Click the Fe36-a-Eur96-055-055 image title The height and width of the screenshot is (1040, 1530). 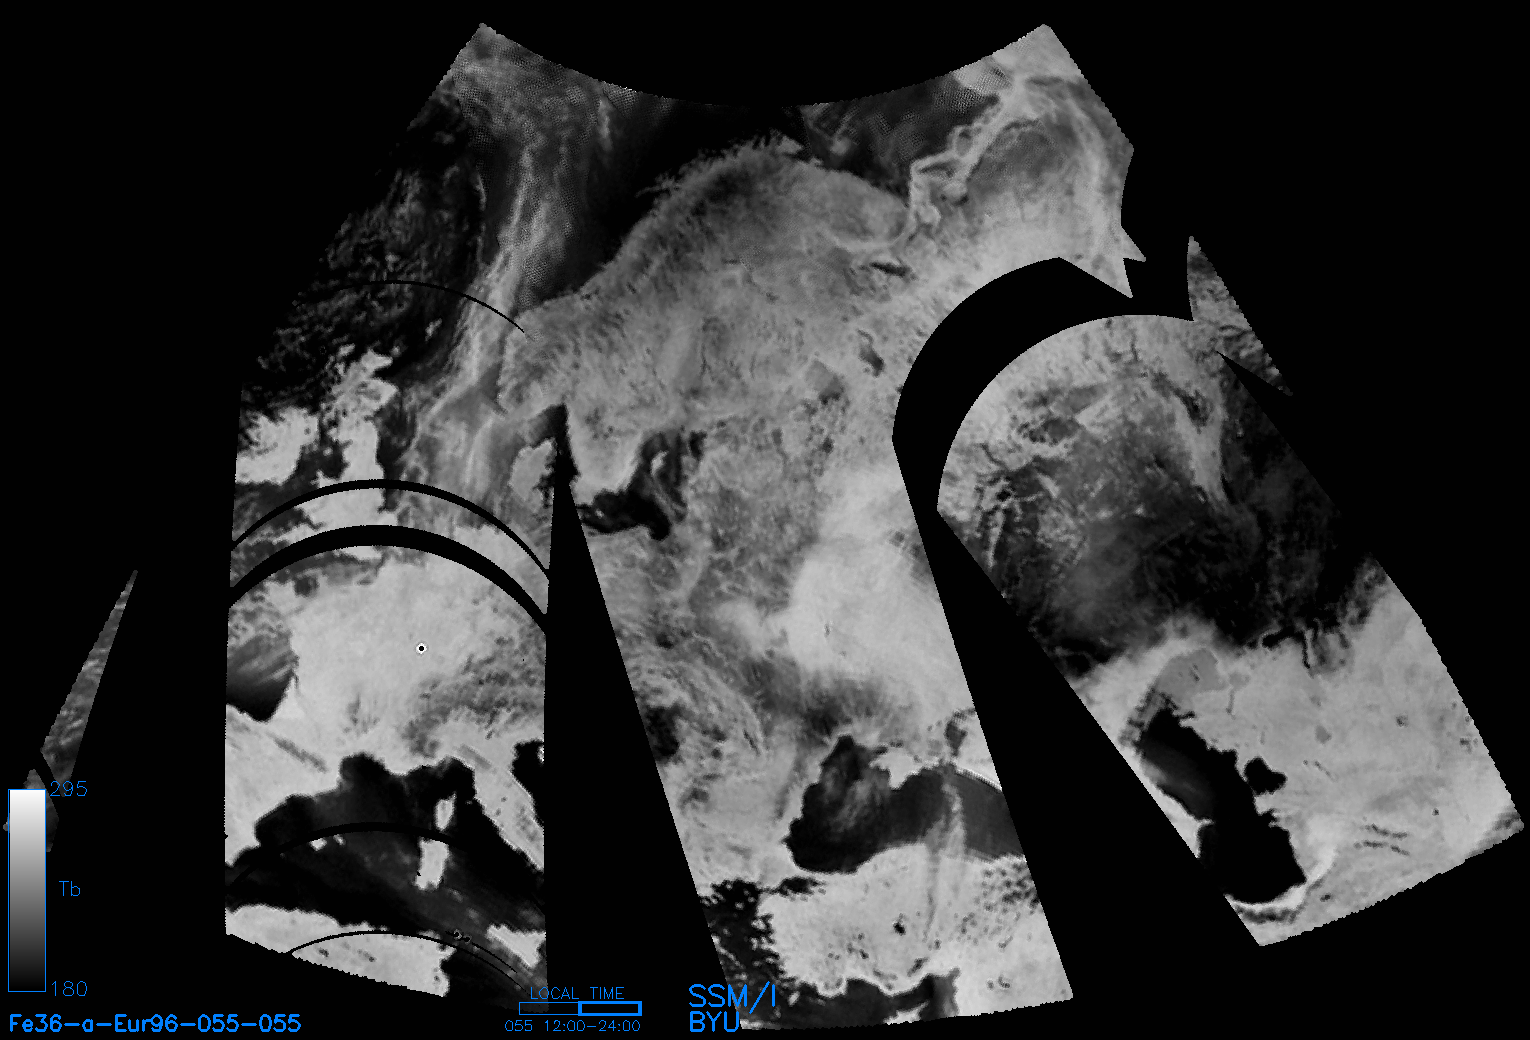pos(155,1023)
